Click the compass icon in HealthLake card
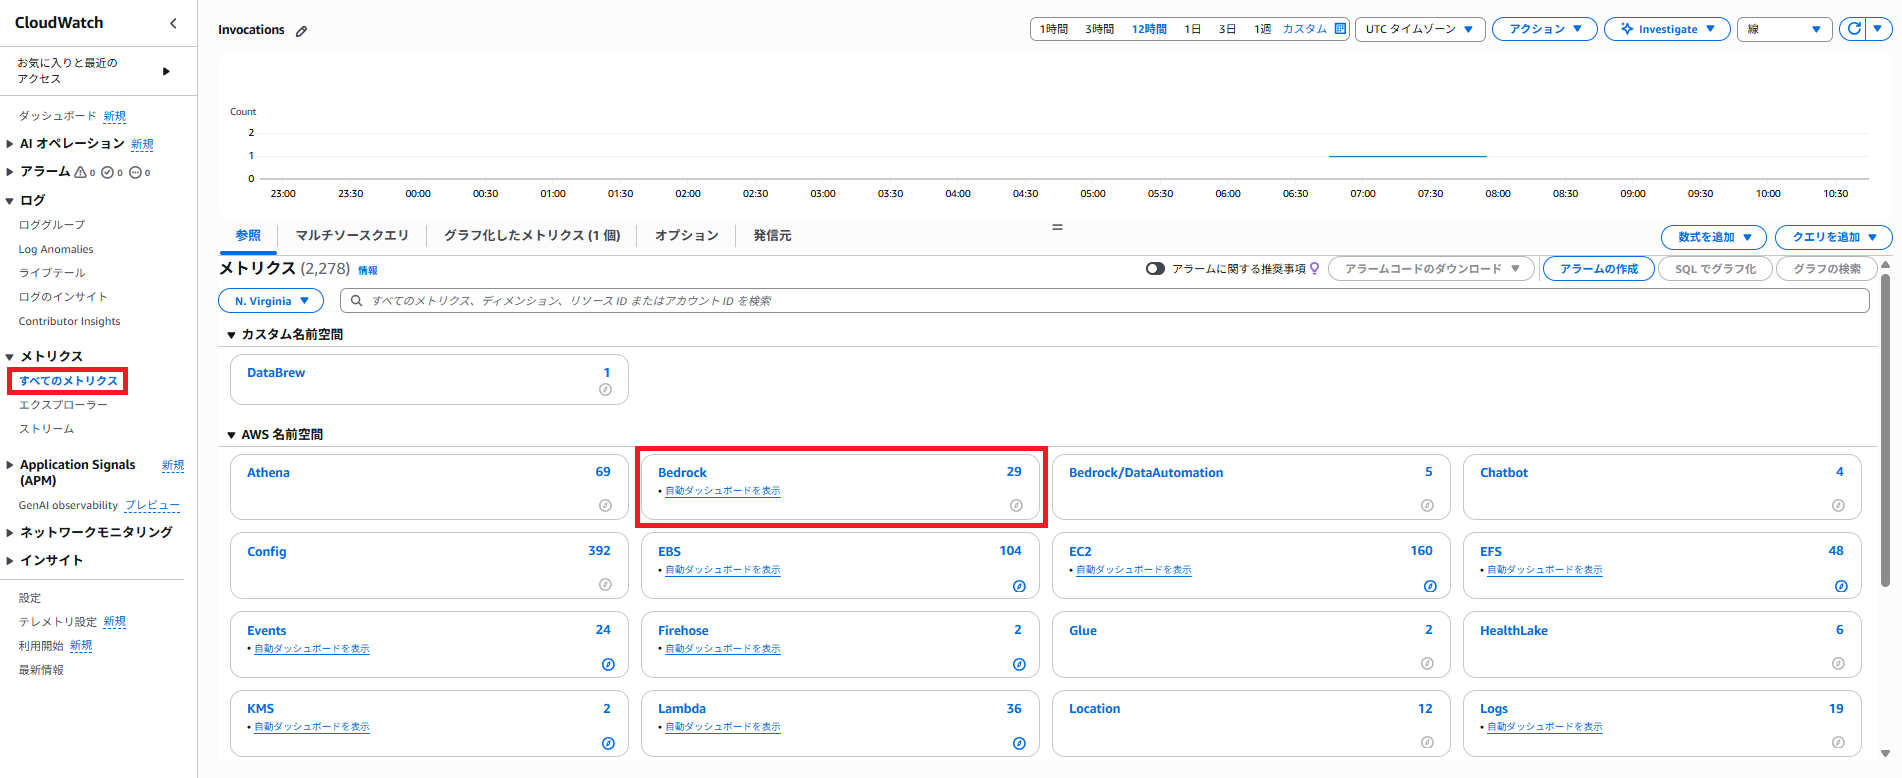1902x778 pixels. [1838, 663]
